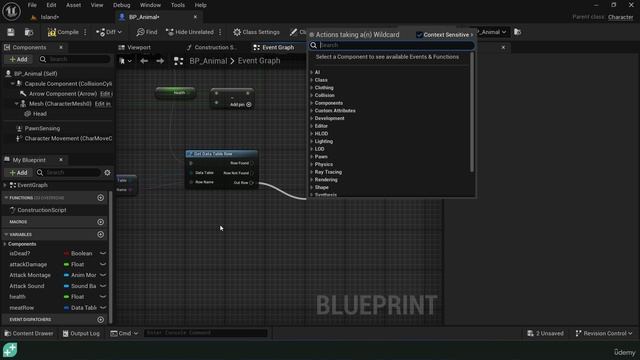640x360 pixels.
Task: Click the Unreal Engine logo icon
Action: tap(11, 11)
